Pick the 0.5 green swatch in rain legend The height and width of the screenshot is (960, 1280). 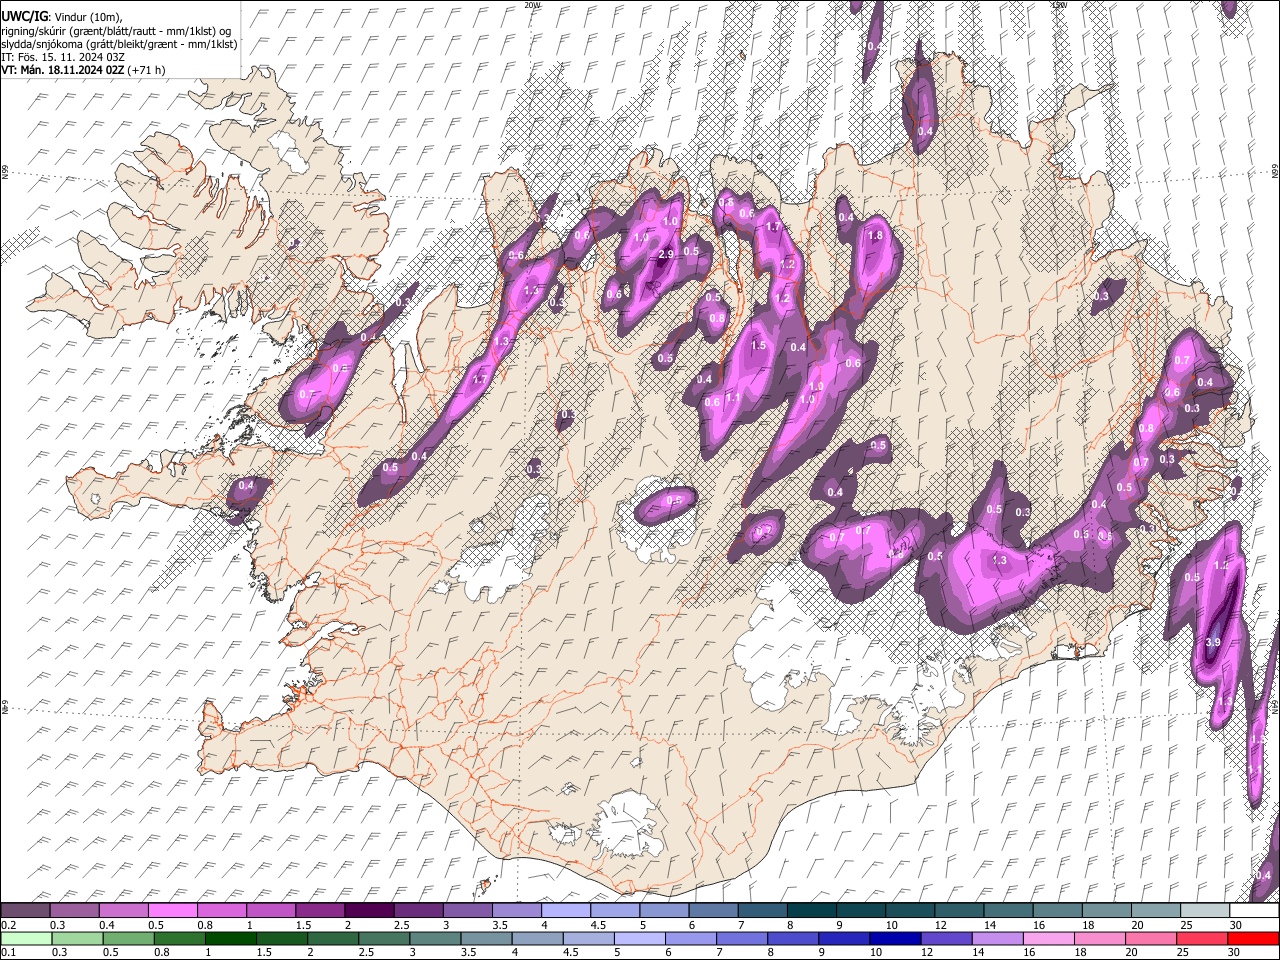pos(128,938)
